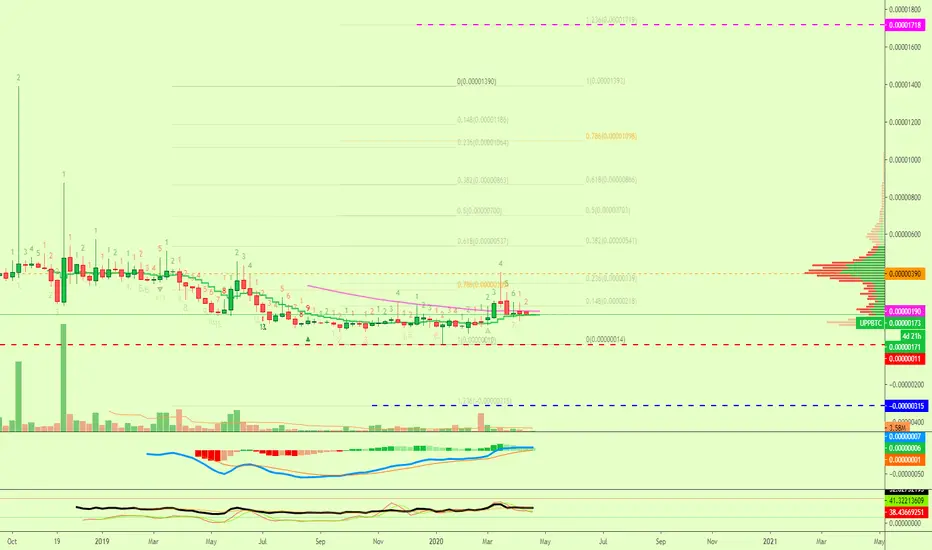
Task: Click the 0.00000800 price axis tick
Action: (x=905, y=197)
